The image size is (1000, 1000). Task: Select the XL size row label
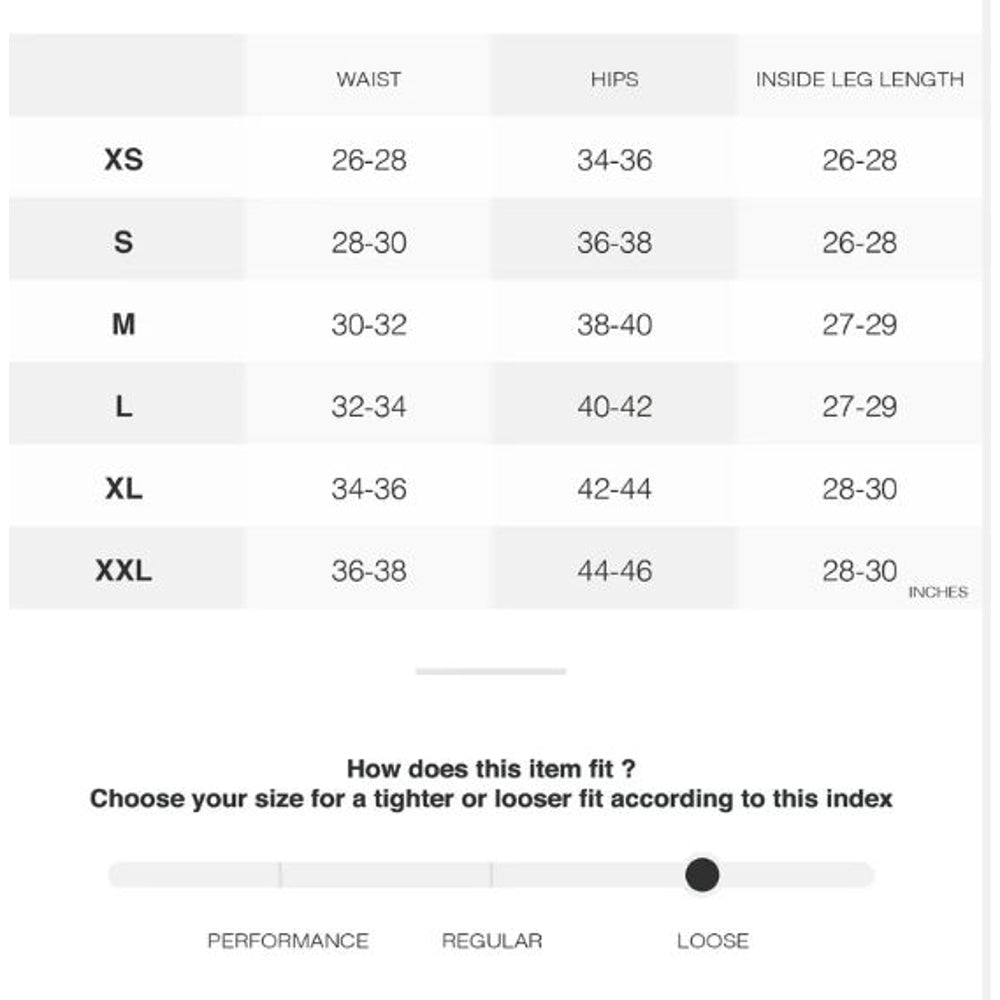coord(124,488)
